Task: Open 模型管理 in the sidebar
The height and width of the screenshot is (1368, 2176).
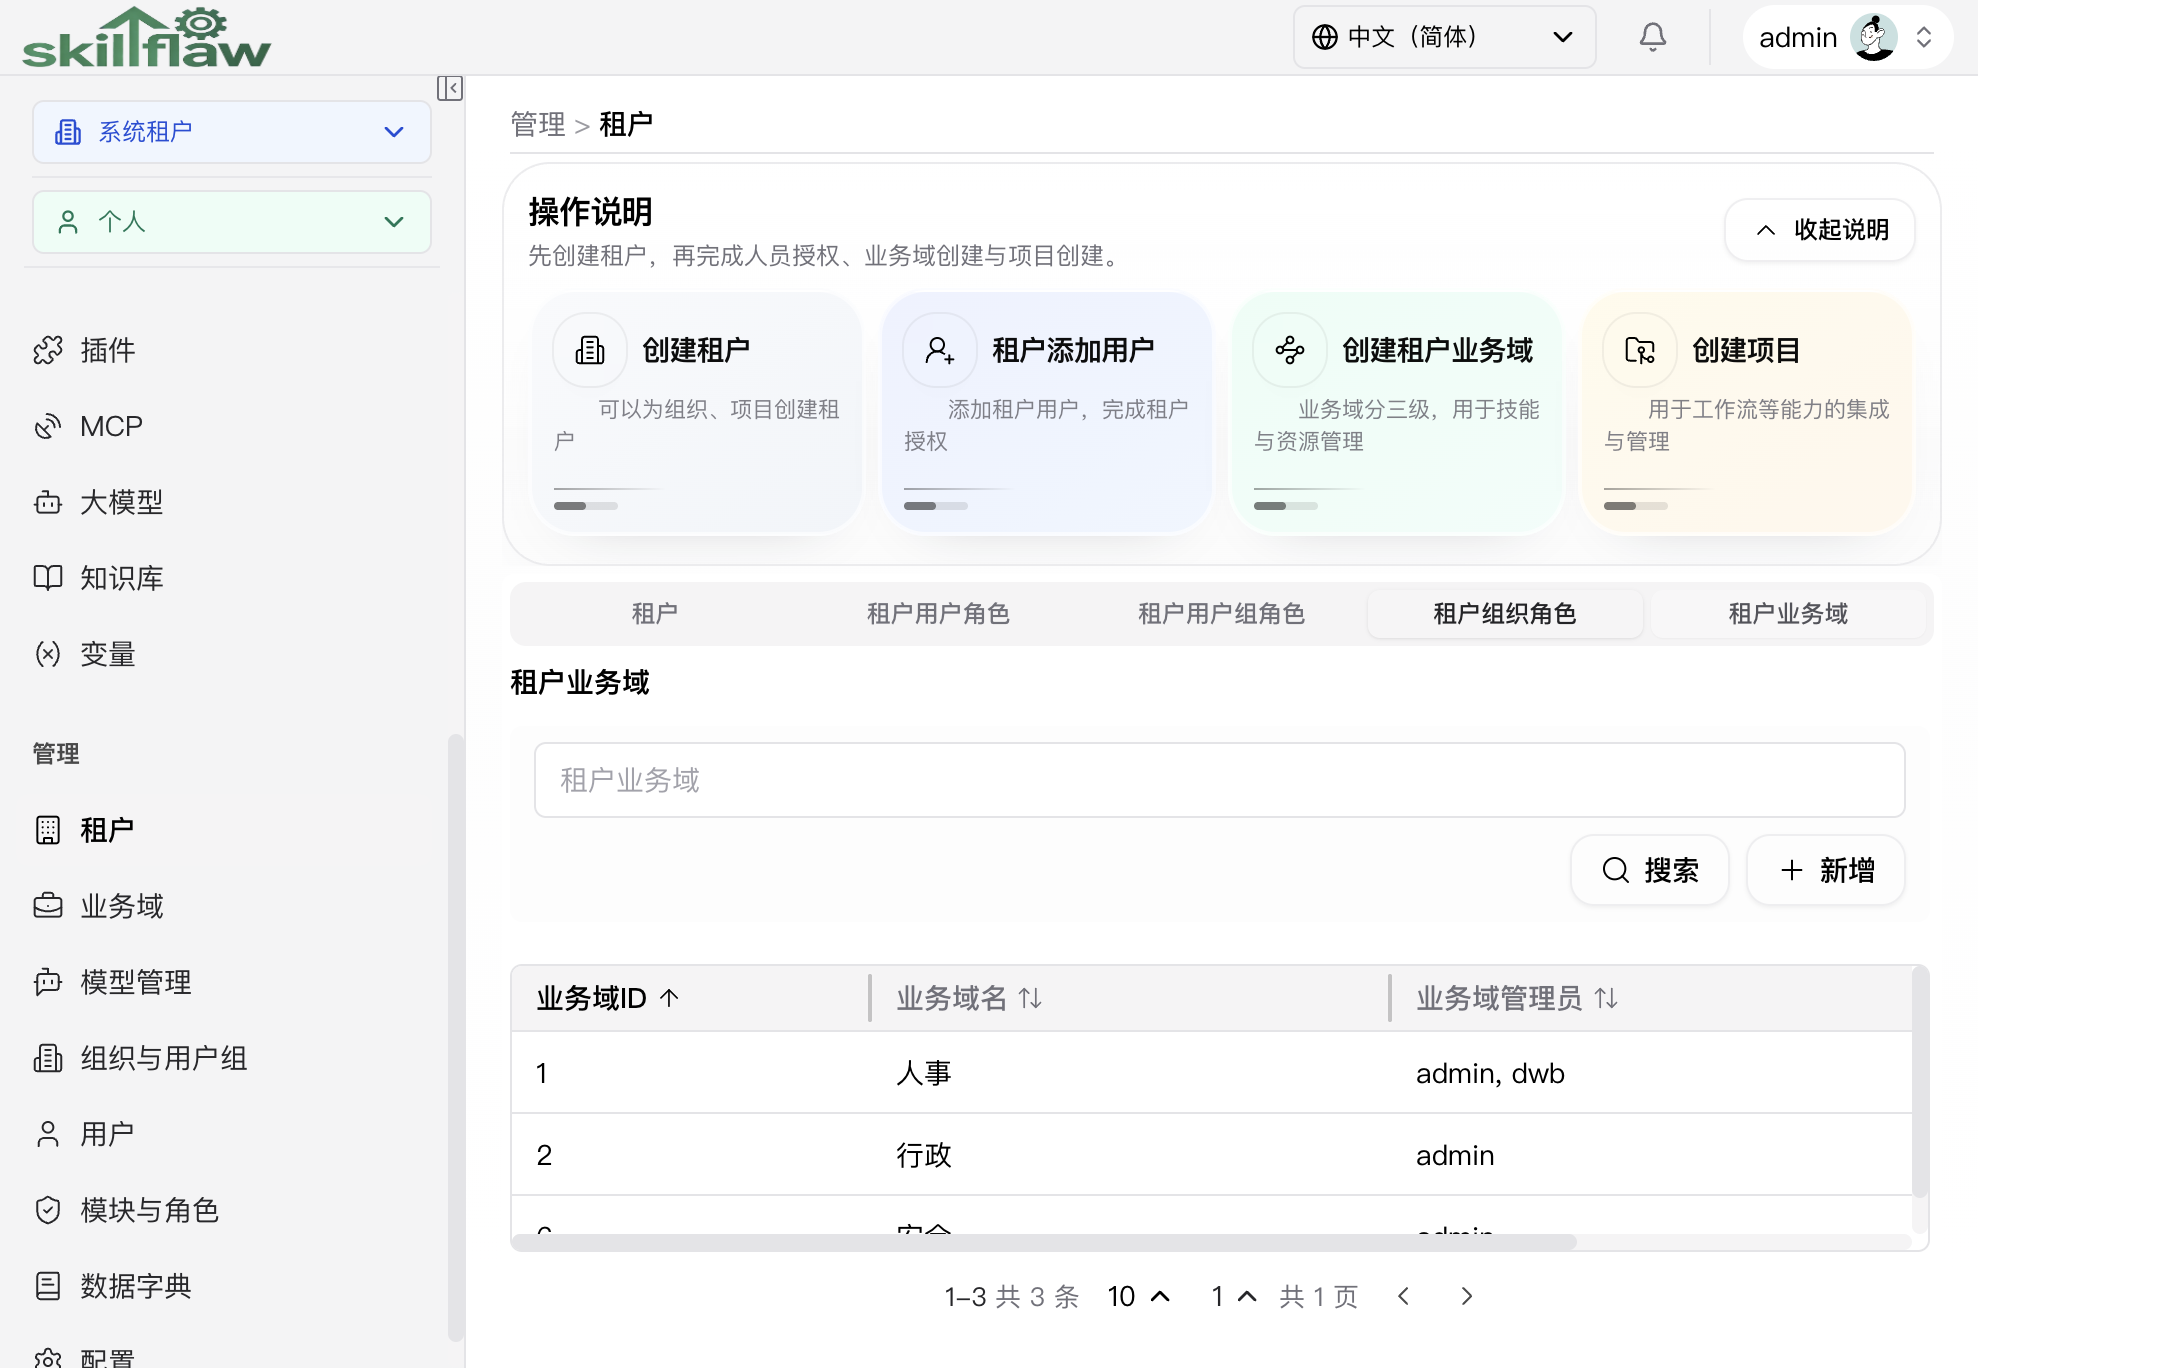Action: coord(136,982)
